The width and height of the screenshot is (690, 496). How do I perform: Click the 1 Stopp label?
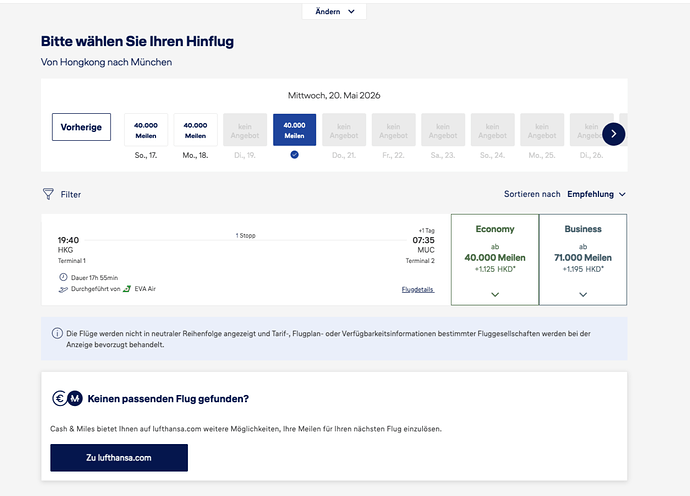click(x=246, y=235)
